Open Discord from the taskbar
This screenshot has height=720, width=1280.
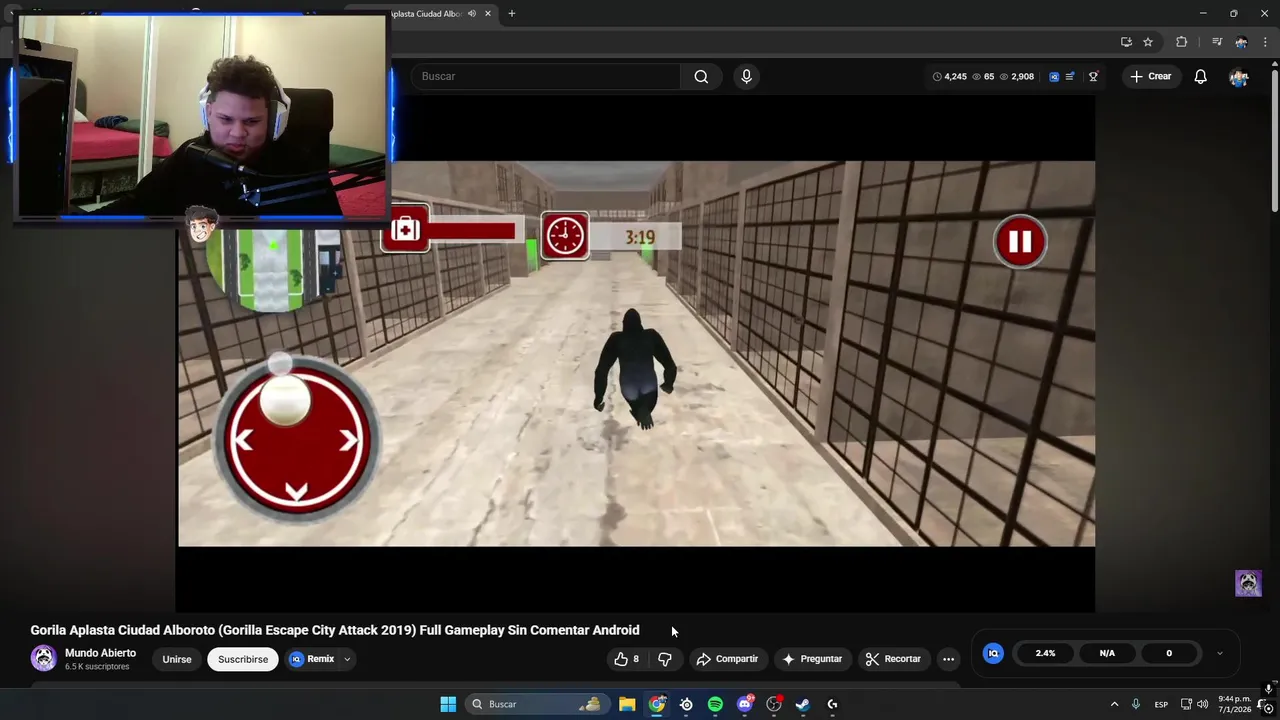pos(744,704)
